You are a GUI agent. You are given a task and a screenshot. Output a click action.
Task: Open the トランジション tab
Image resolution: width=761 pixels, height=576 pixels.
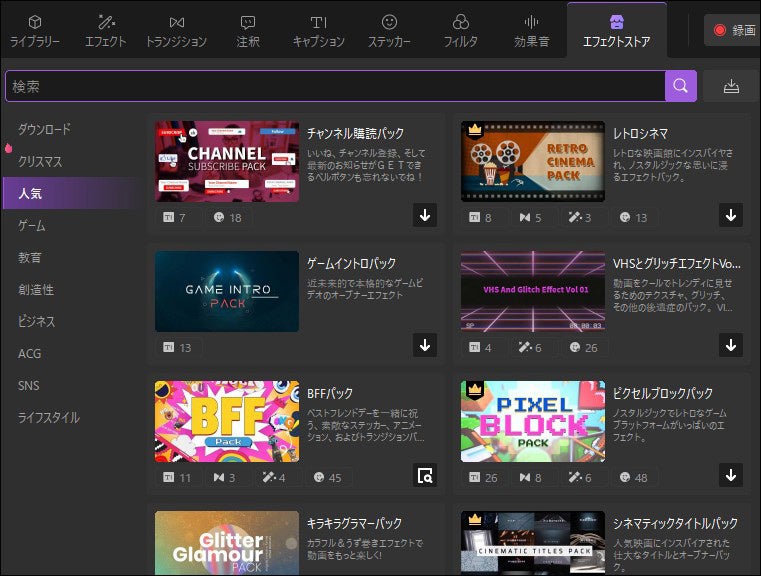pyautogui.click(x=176, y=31)
